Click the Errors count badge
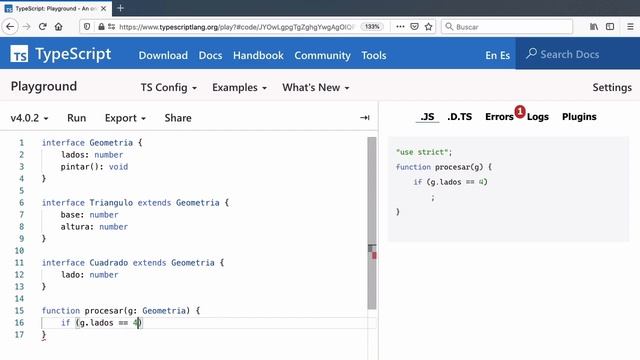This screenshot has height=360, width=640. pos(520,111)
